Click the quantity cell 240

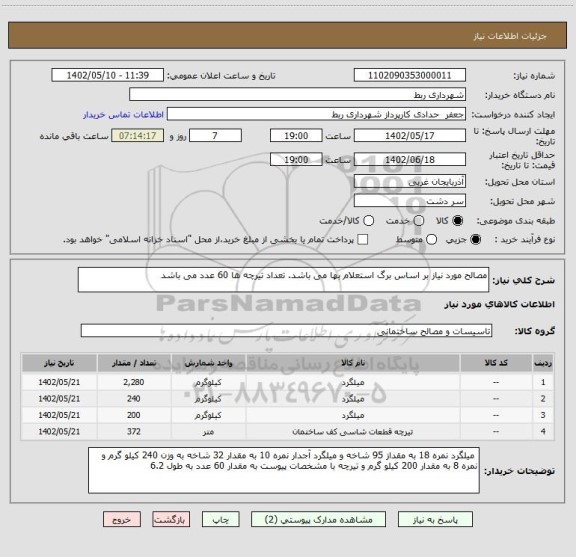[134, 399]
